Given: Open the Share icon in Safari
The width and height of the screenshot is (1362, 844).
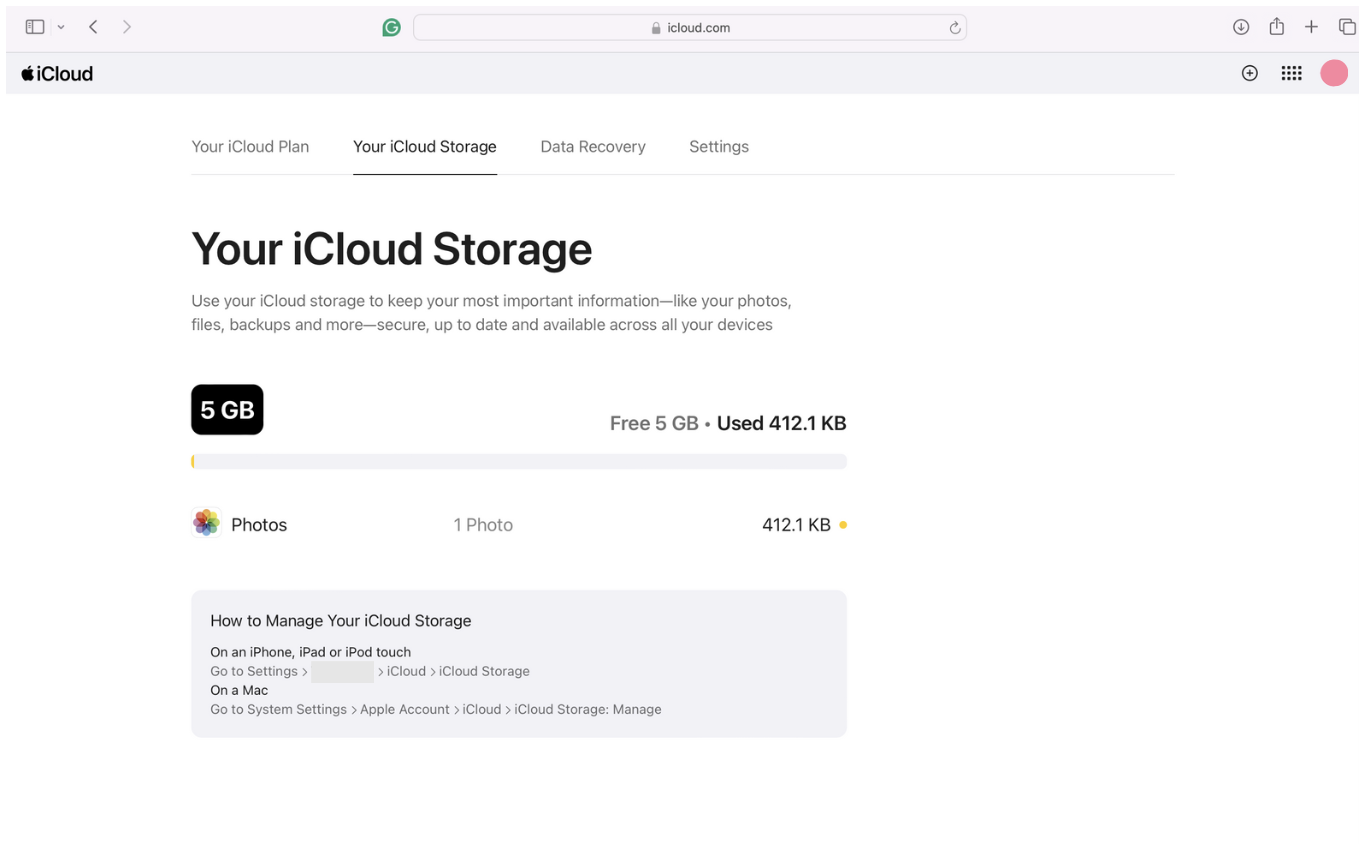Looking at the screenshot, I should click(1276, 27).
